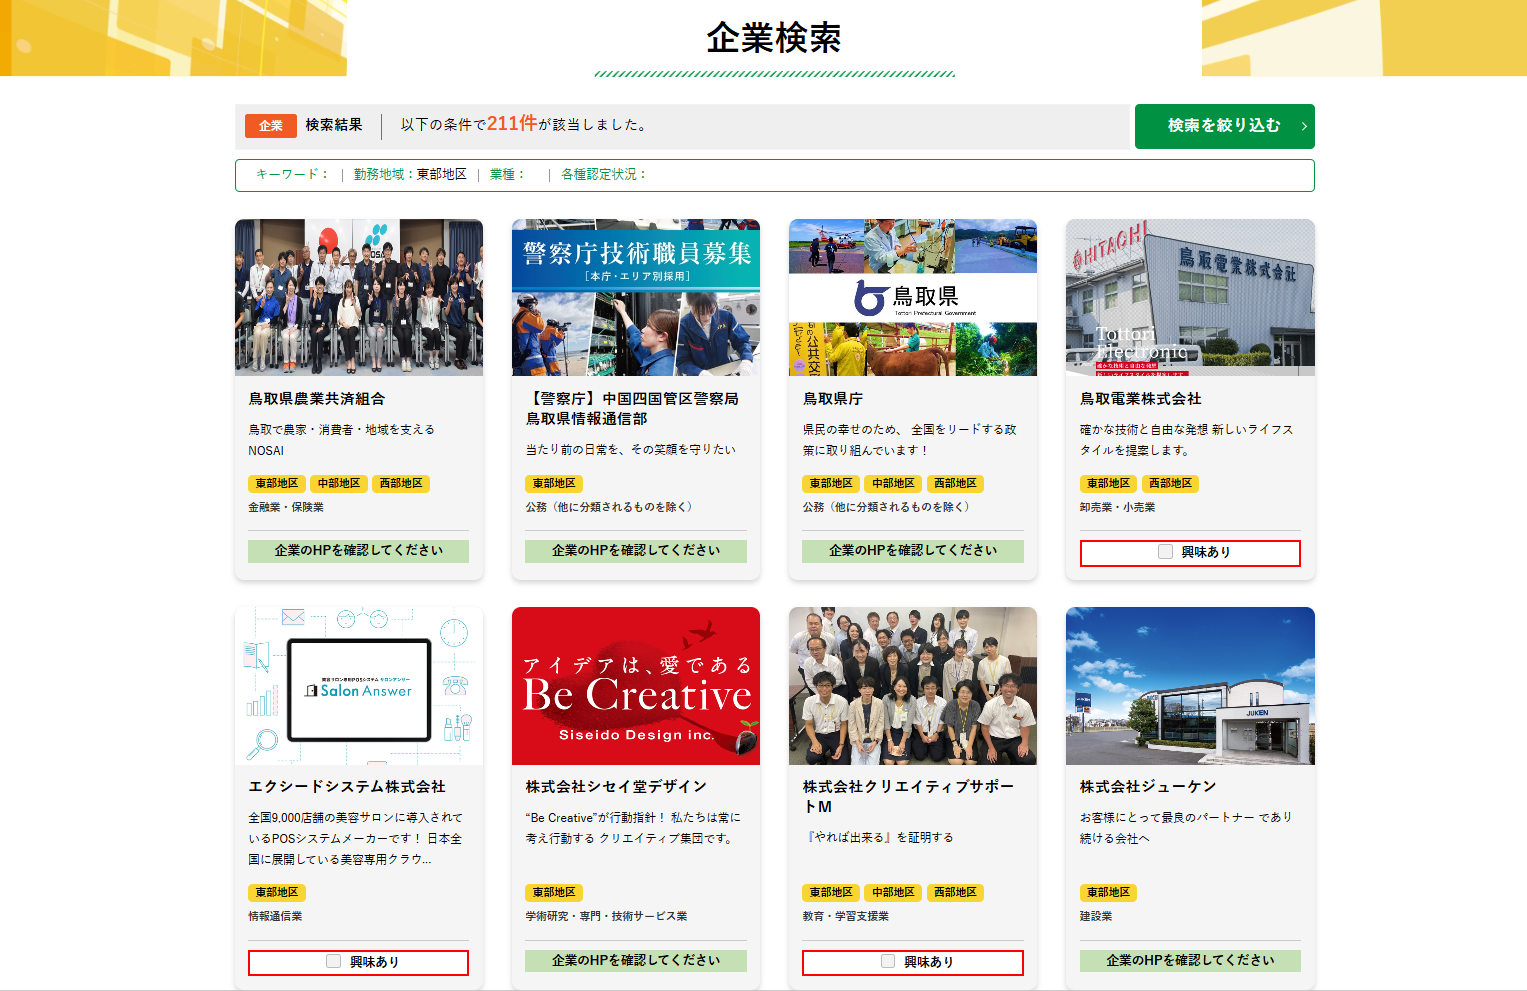Click 卸売業・小売業 industry text
Viewport: 1527px width, 991px height.
tap(1117, 508)
